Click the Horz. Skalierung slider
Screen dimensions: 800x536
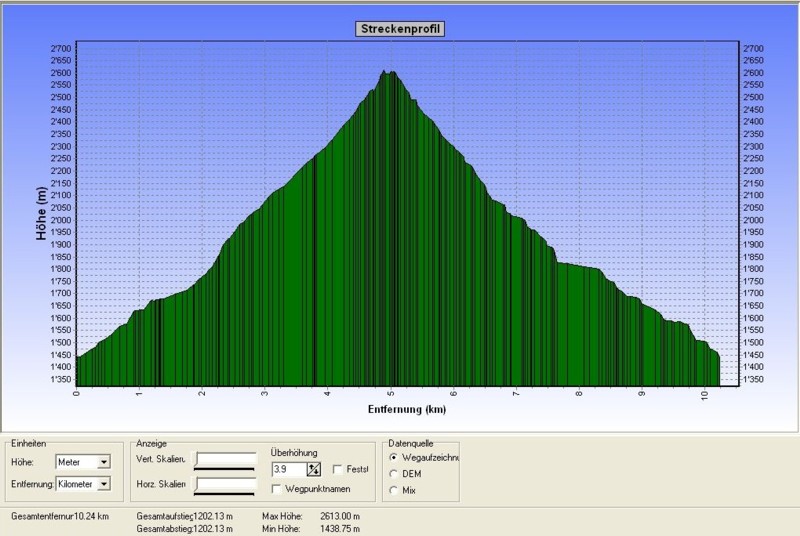(x=225, y=485)
